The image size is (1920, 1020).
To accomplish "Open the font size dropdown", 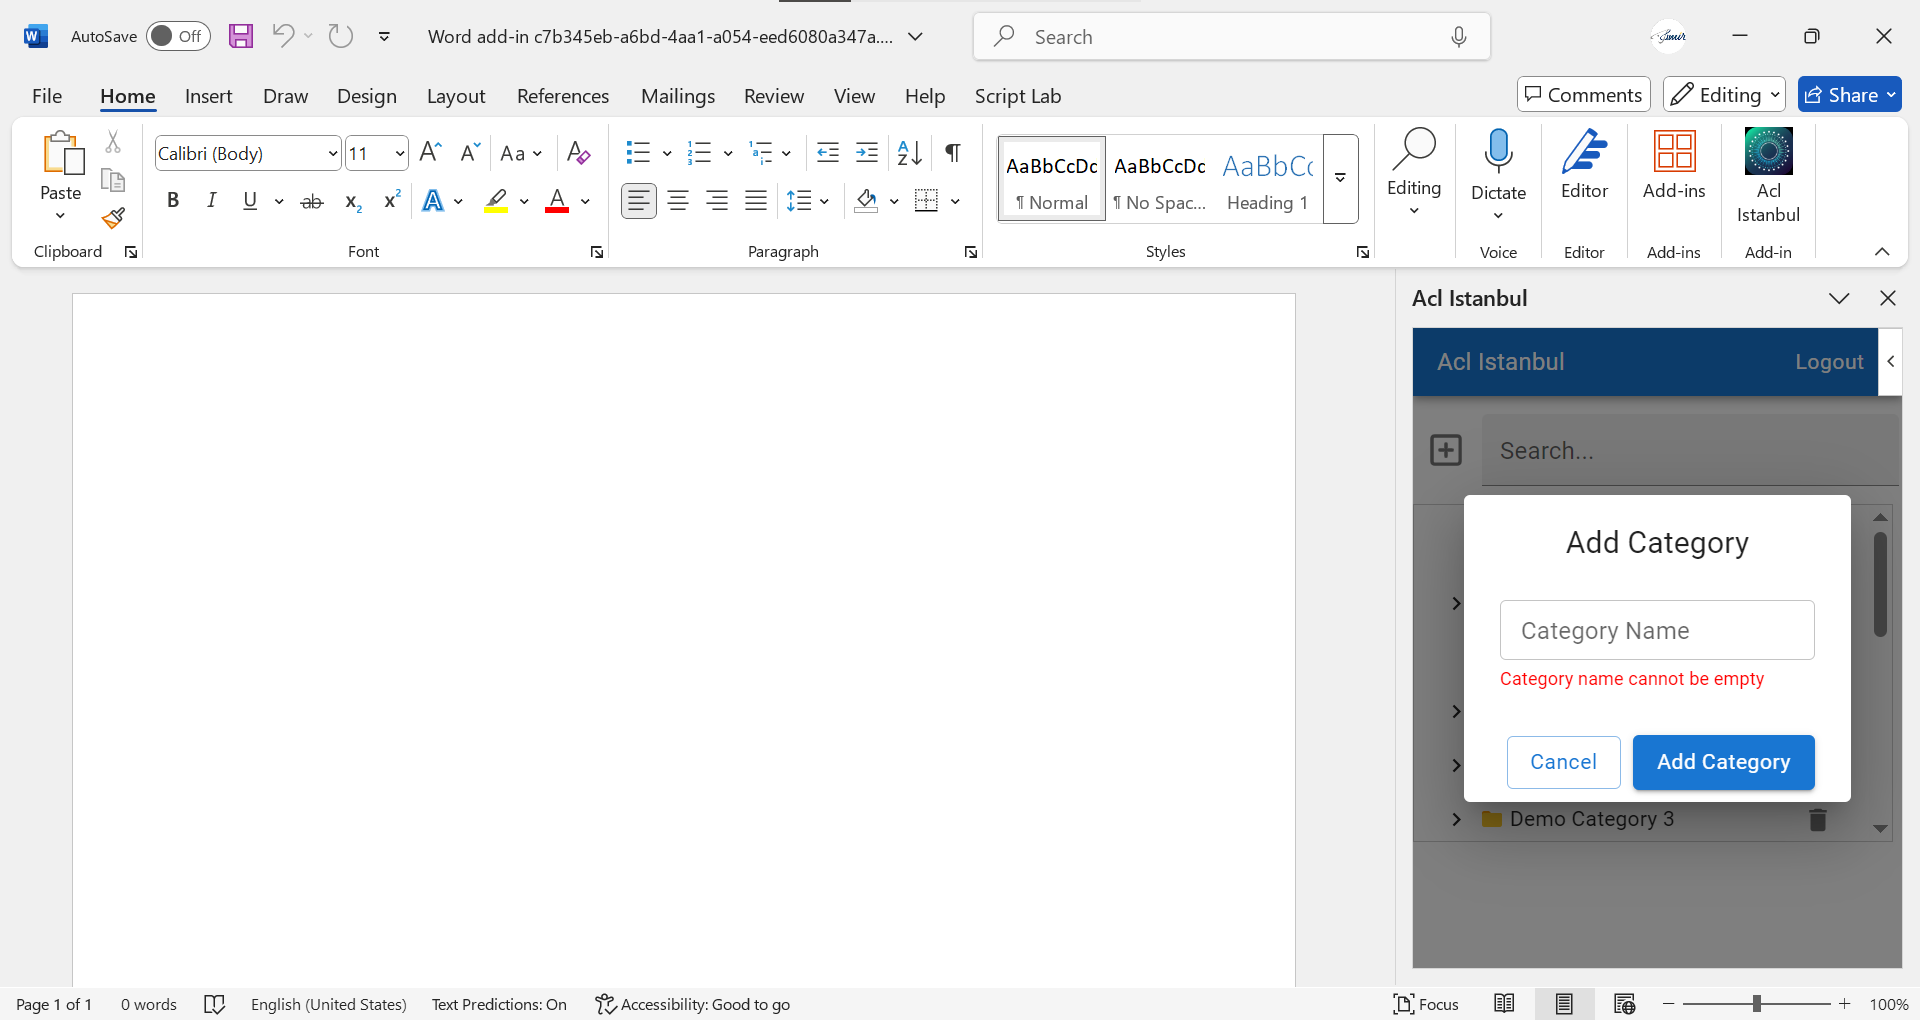I will pyautogui.click(x=400, y=153).
